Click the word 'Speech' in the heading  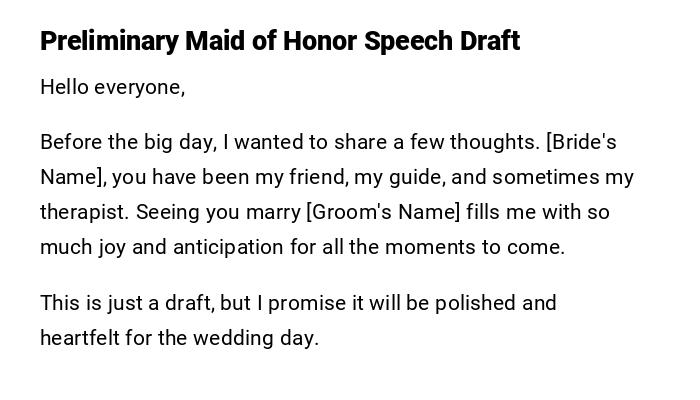[405, 41]
